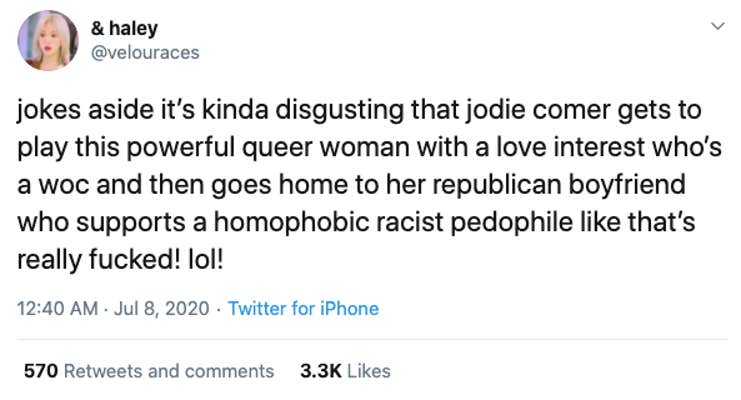The image size is (741, 400).
Task: Click the '3.3K' like count number
Action: (321, 371)
